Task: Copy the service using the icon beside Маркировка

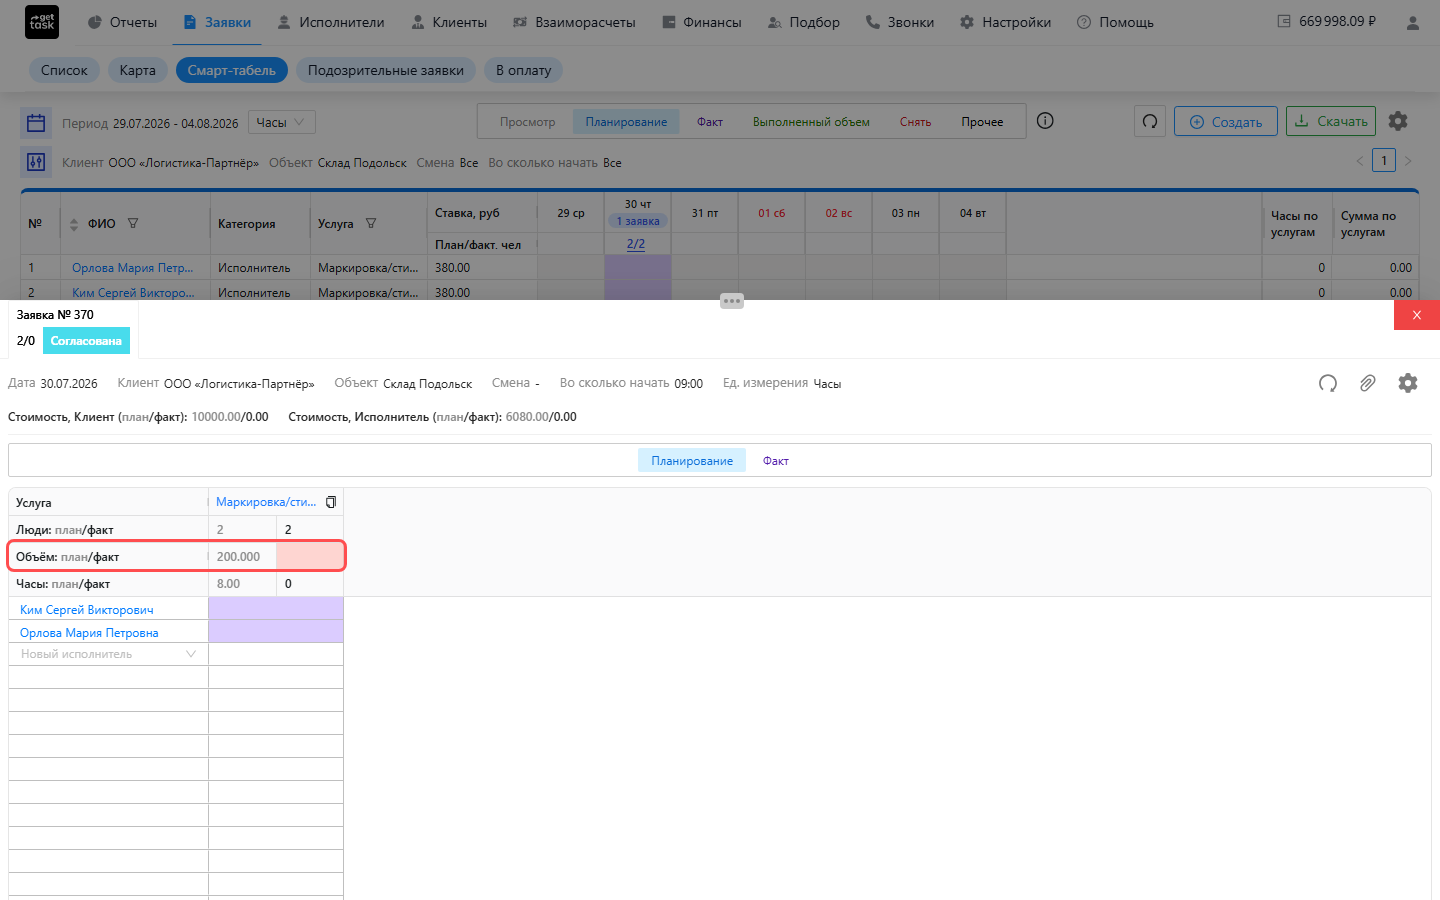Action: point(331,502)
